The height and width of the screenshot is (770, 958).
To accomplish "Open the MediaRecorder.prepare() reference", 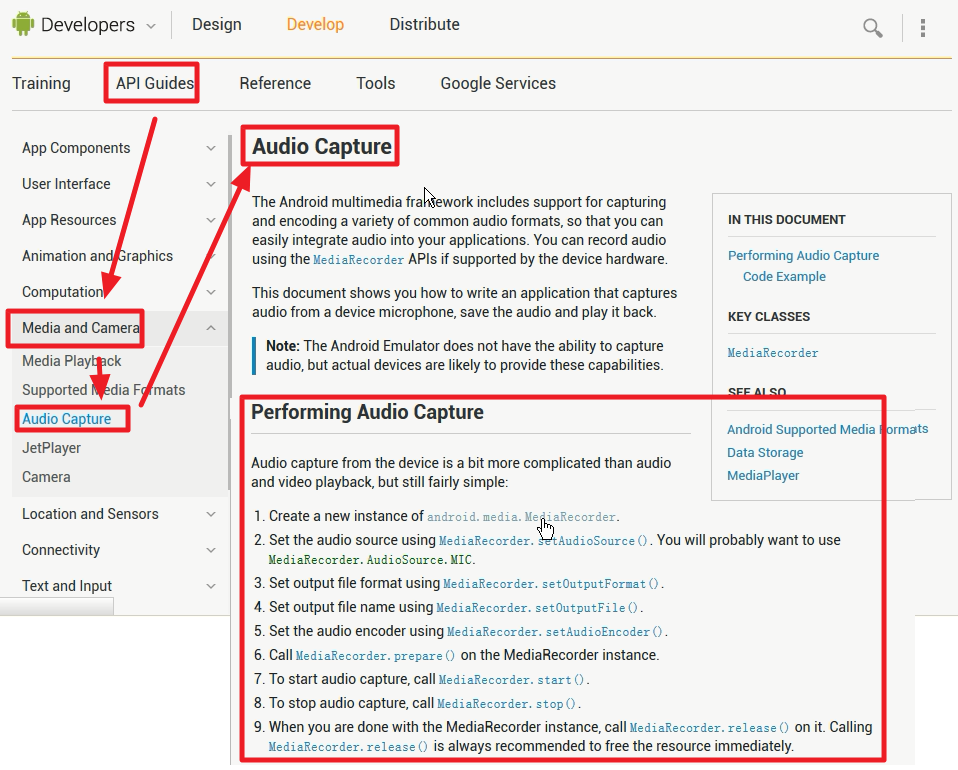I will click(375, 656).
